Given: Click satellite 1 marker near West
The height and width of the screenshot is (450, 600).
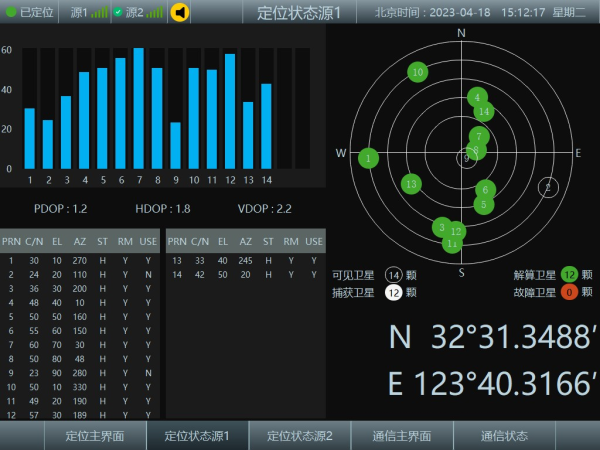Looking at the screenshot, I should point(368,158).
